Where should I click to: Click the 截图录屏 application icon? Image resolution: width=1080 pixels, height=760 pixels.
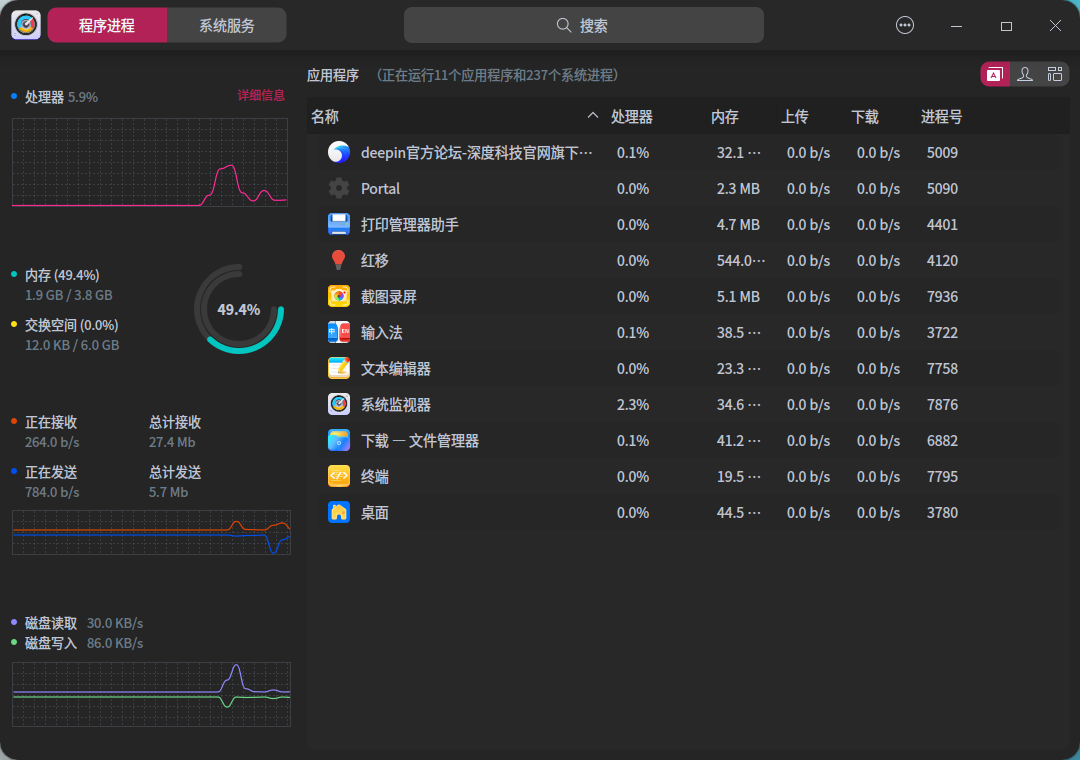pyautogui.click(x=339, y=296)
